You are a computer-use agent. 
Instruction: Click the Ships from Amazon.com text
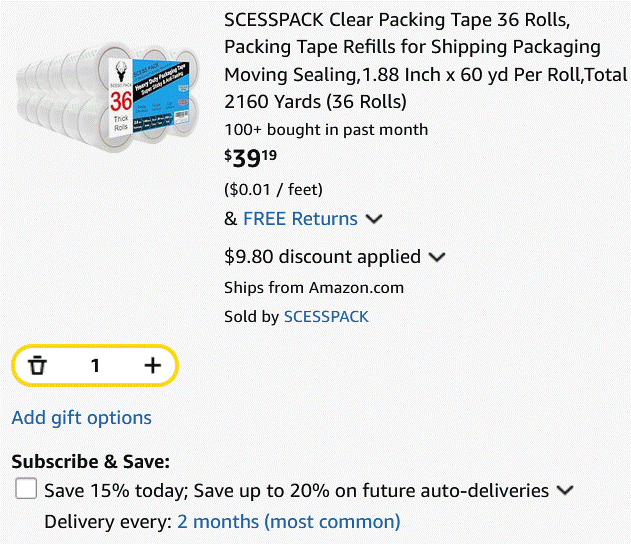pos(314,288)
